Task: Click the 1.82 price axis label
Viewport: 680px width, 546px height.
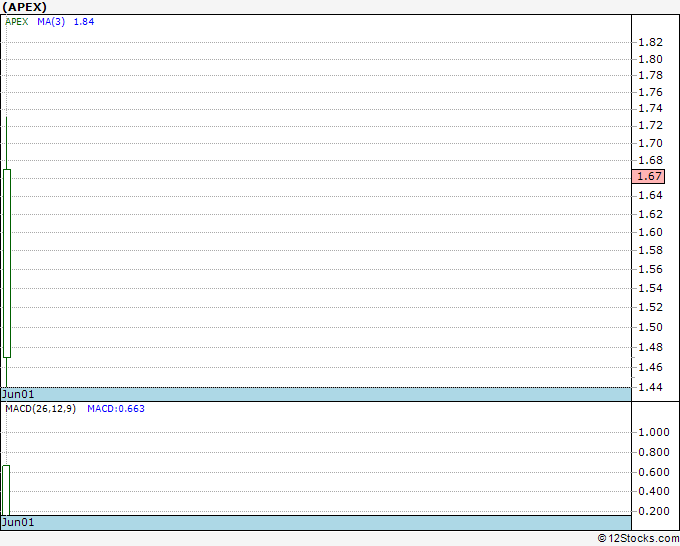Action: click(651, 42)
